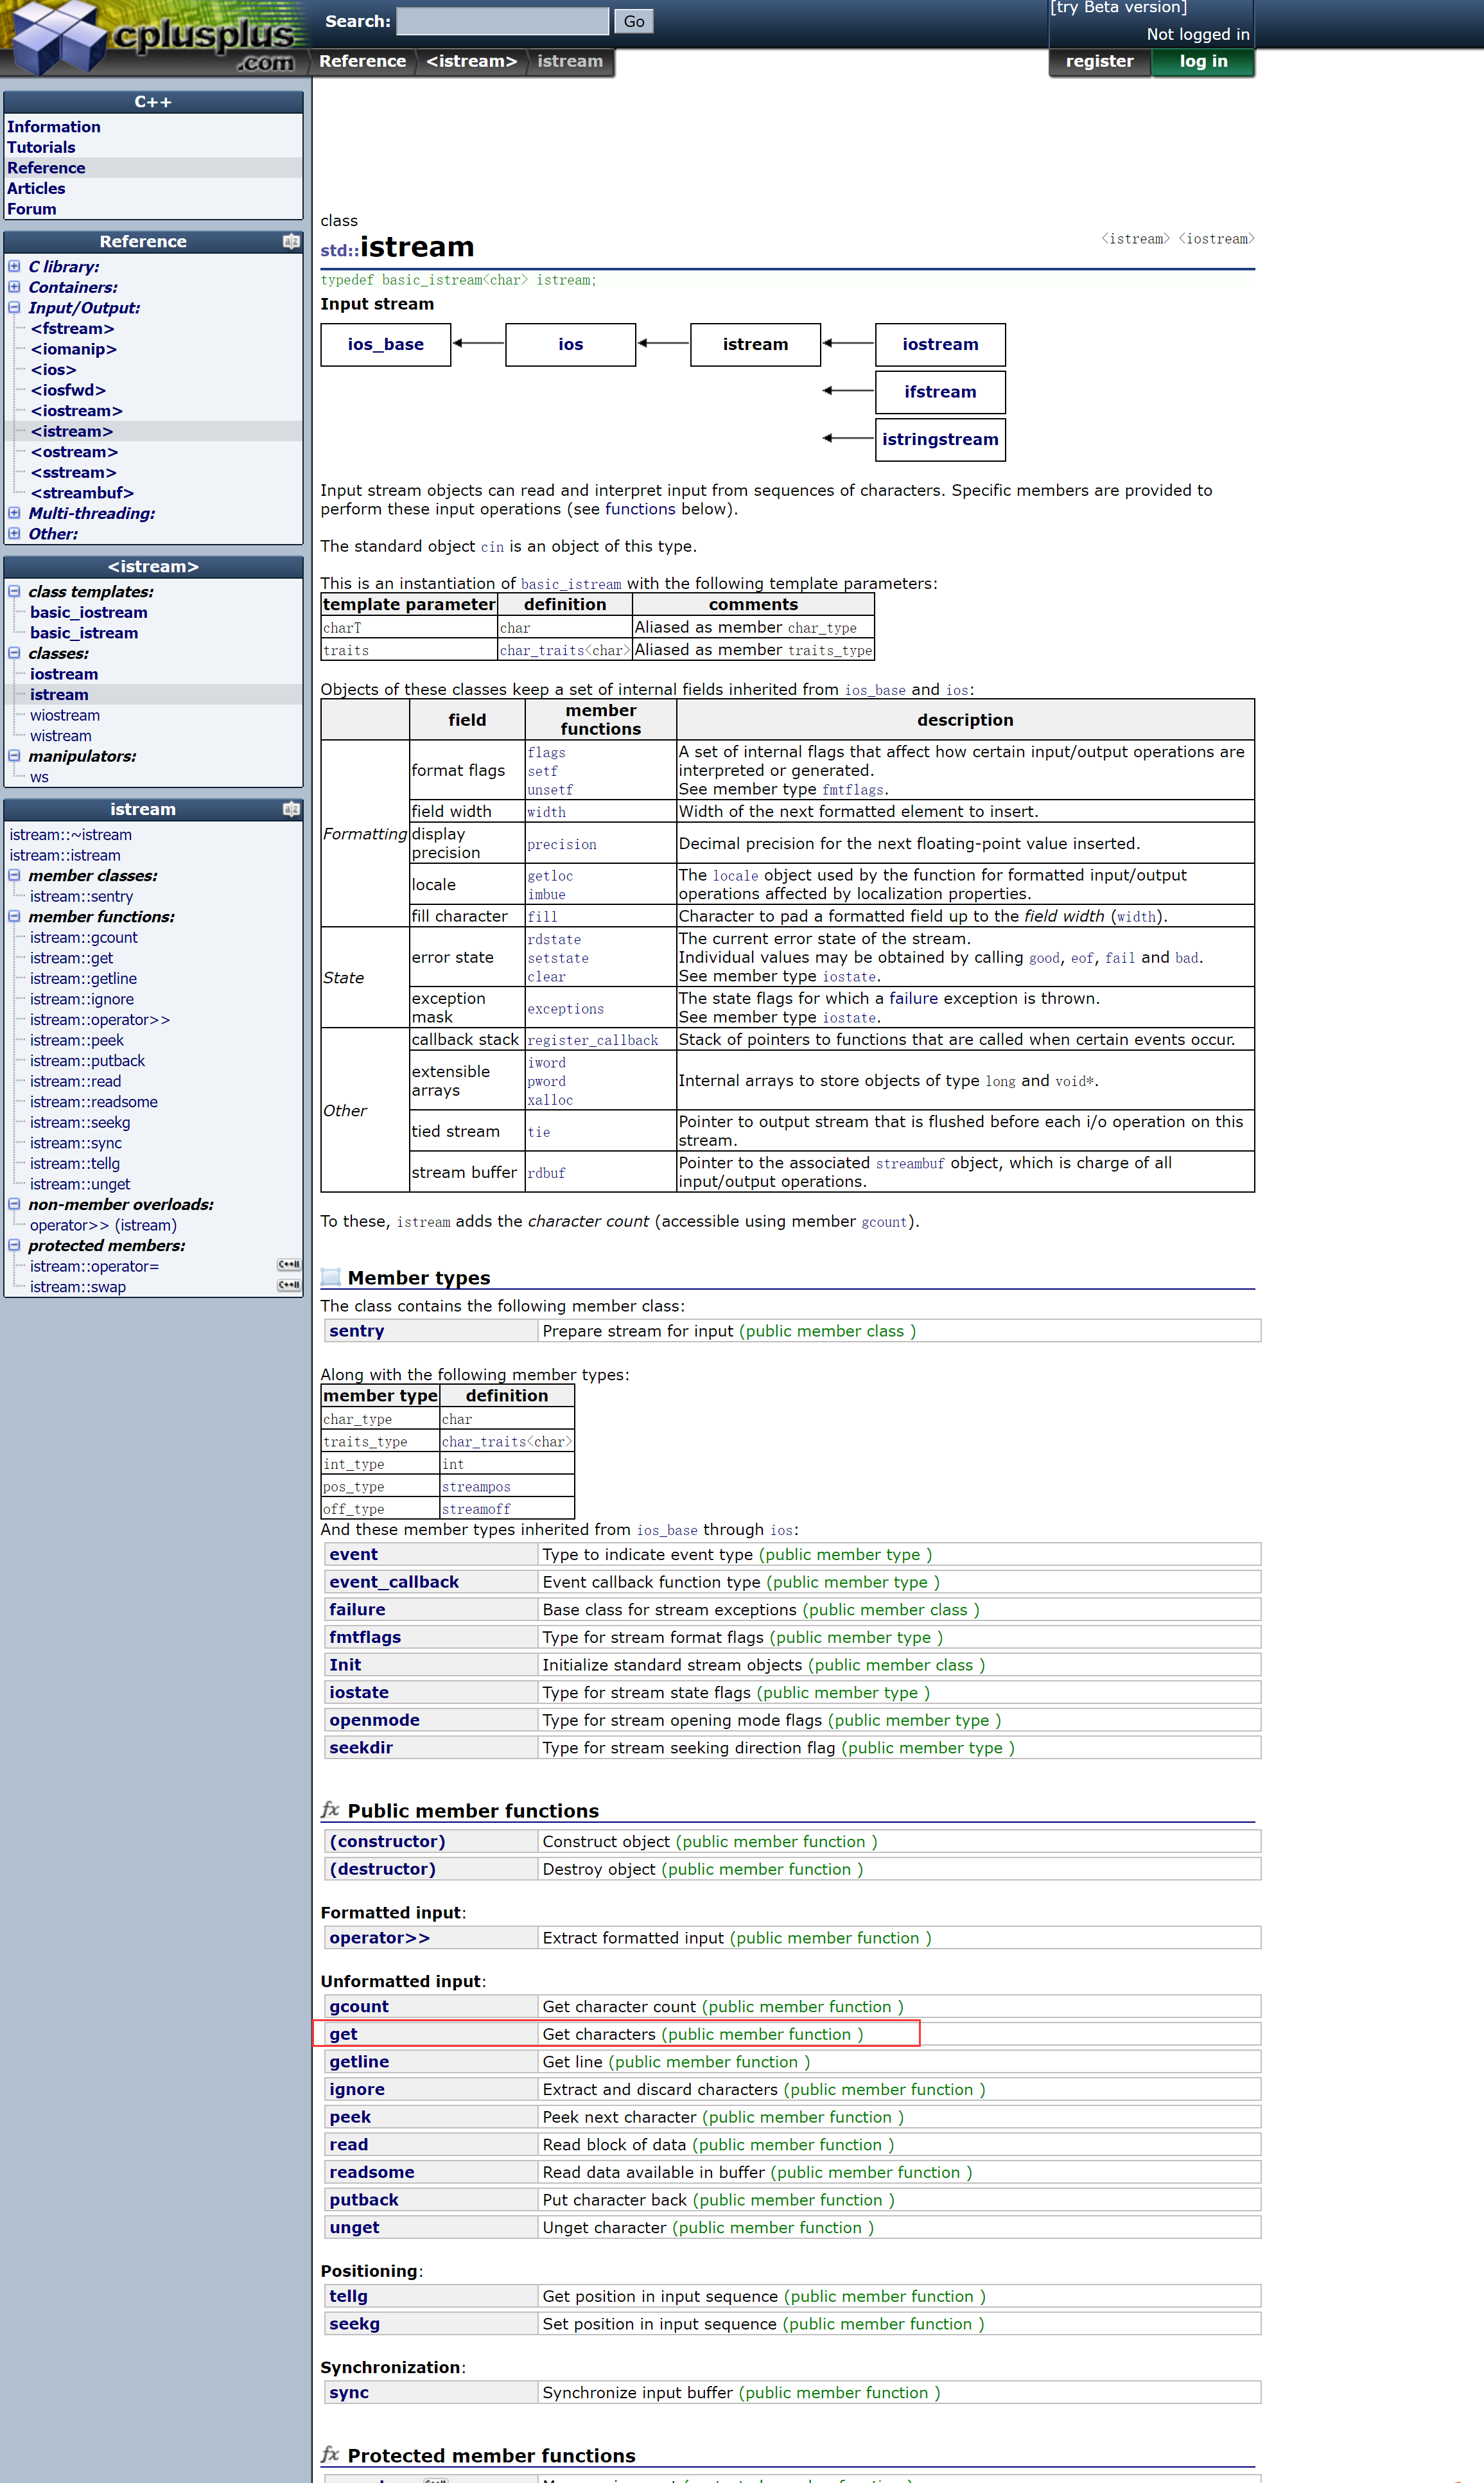
Task: Open the precision member function link
Action: [562, 845]
